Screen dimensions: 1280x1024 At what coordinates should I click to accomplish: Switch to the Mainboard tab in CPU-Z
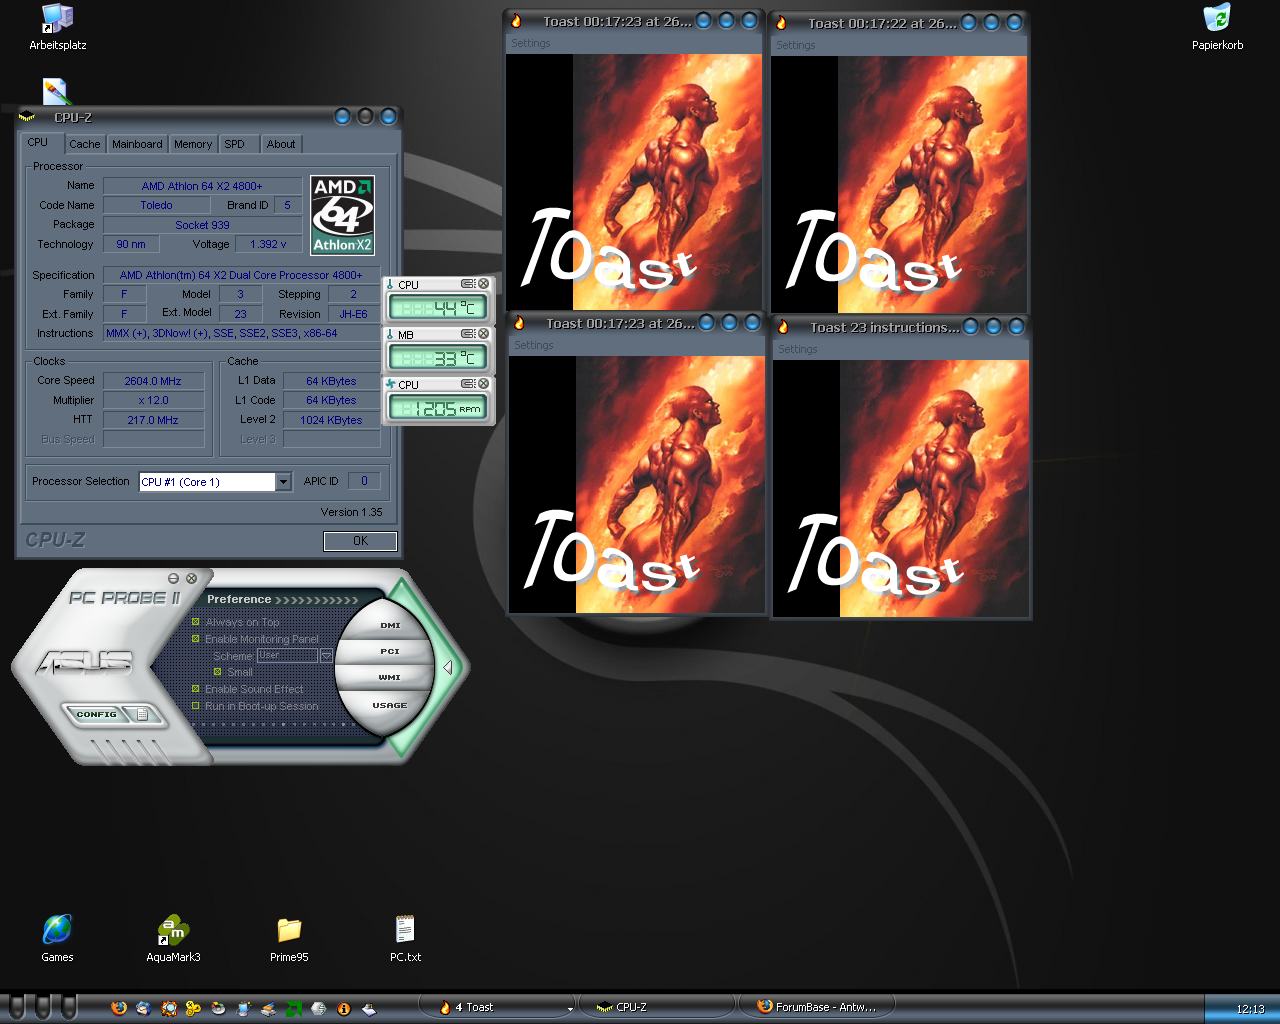[137, 144]
